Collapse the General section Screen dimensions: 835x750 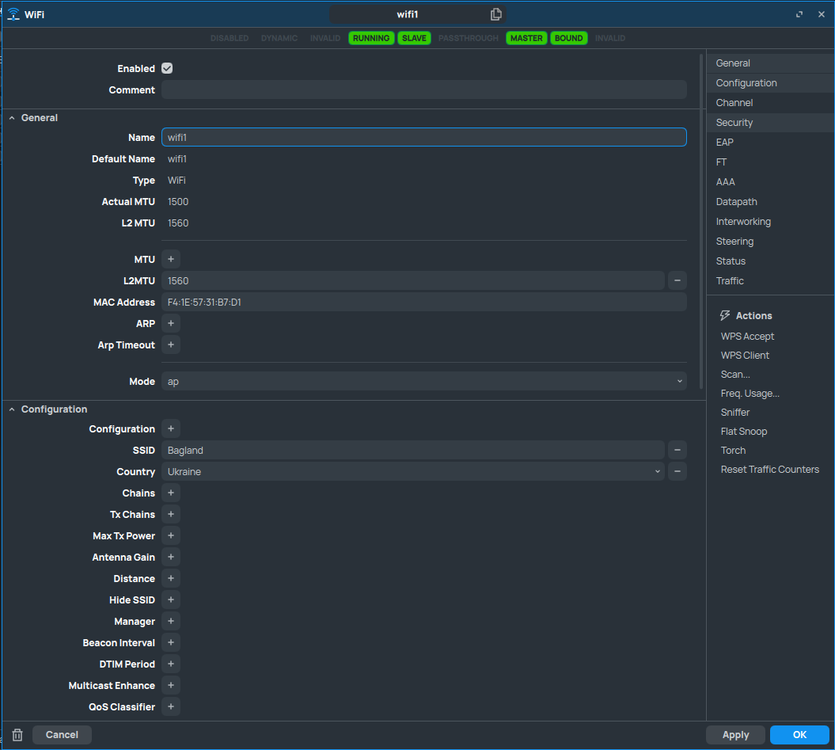13,118
